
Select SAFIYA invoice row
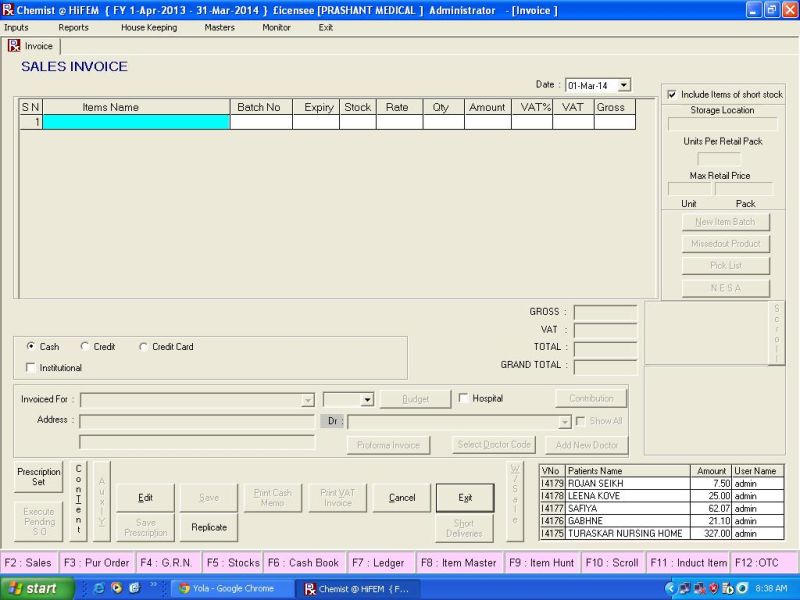[x=661, y=508]
